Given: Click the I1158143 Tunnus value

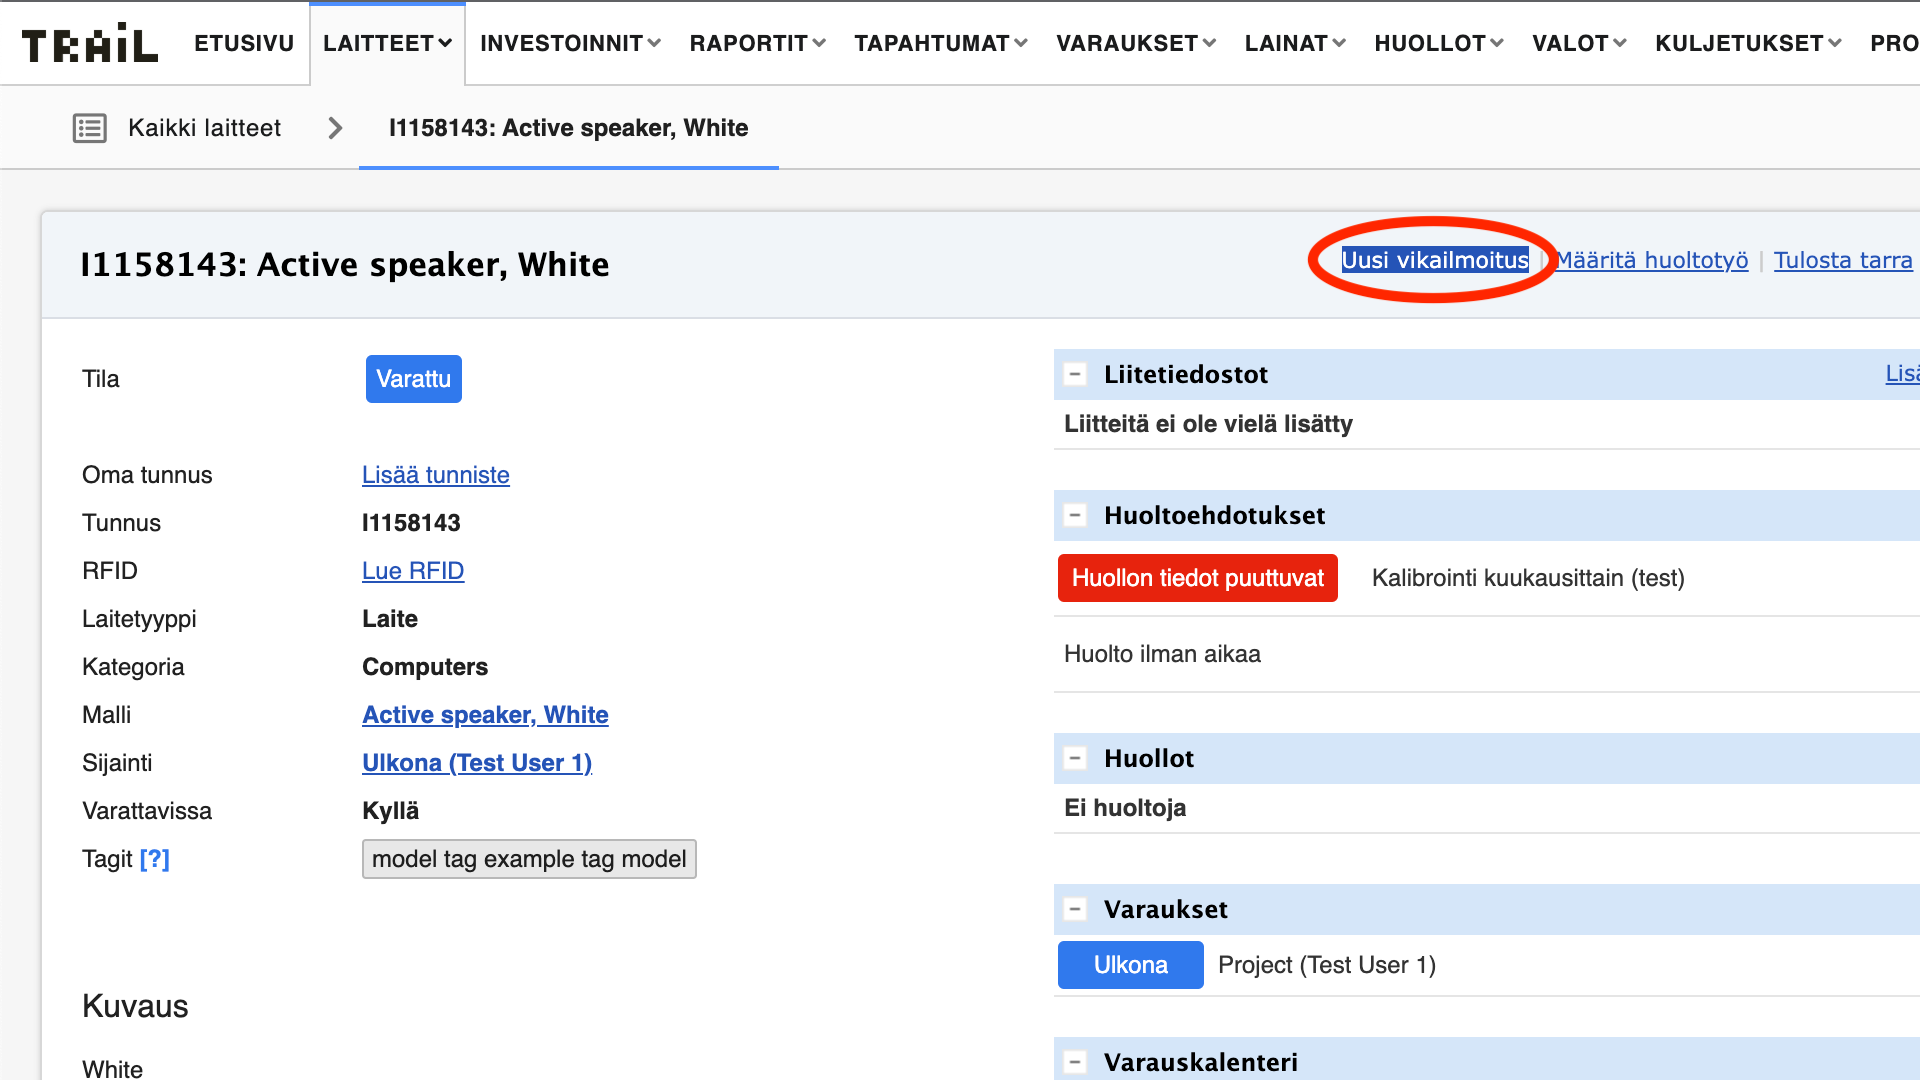Looking at the screenshot, I should [x=411, y=523].
